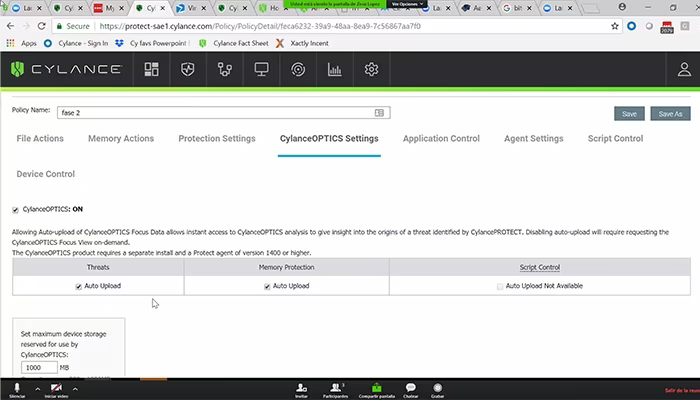Toggle the CylanceOPTICS ON checkbox
The width and height of the screenshot is (700, 400).
[x=15, y=210]
